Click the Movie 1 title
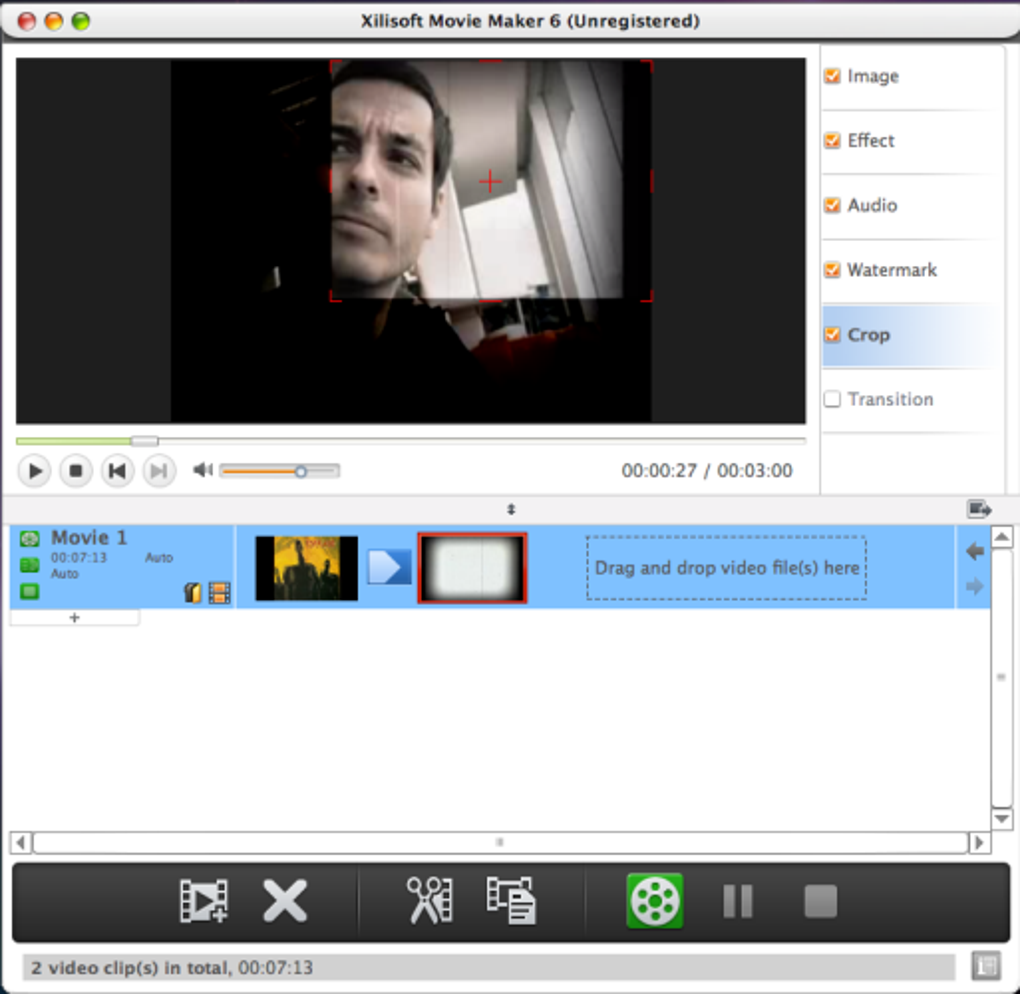Screen dimensions: 1020x994 click(x=89, y=537)
